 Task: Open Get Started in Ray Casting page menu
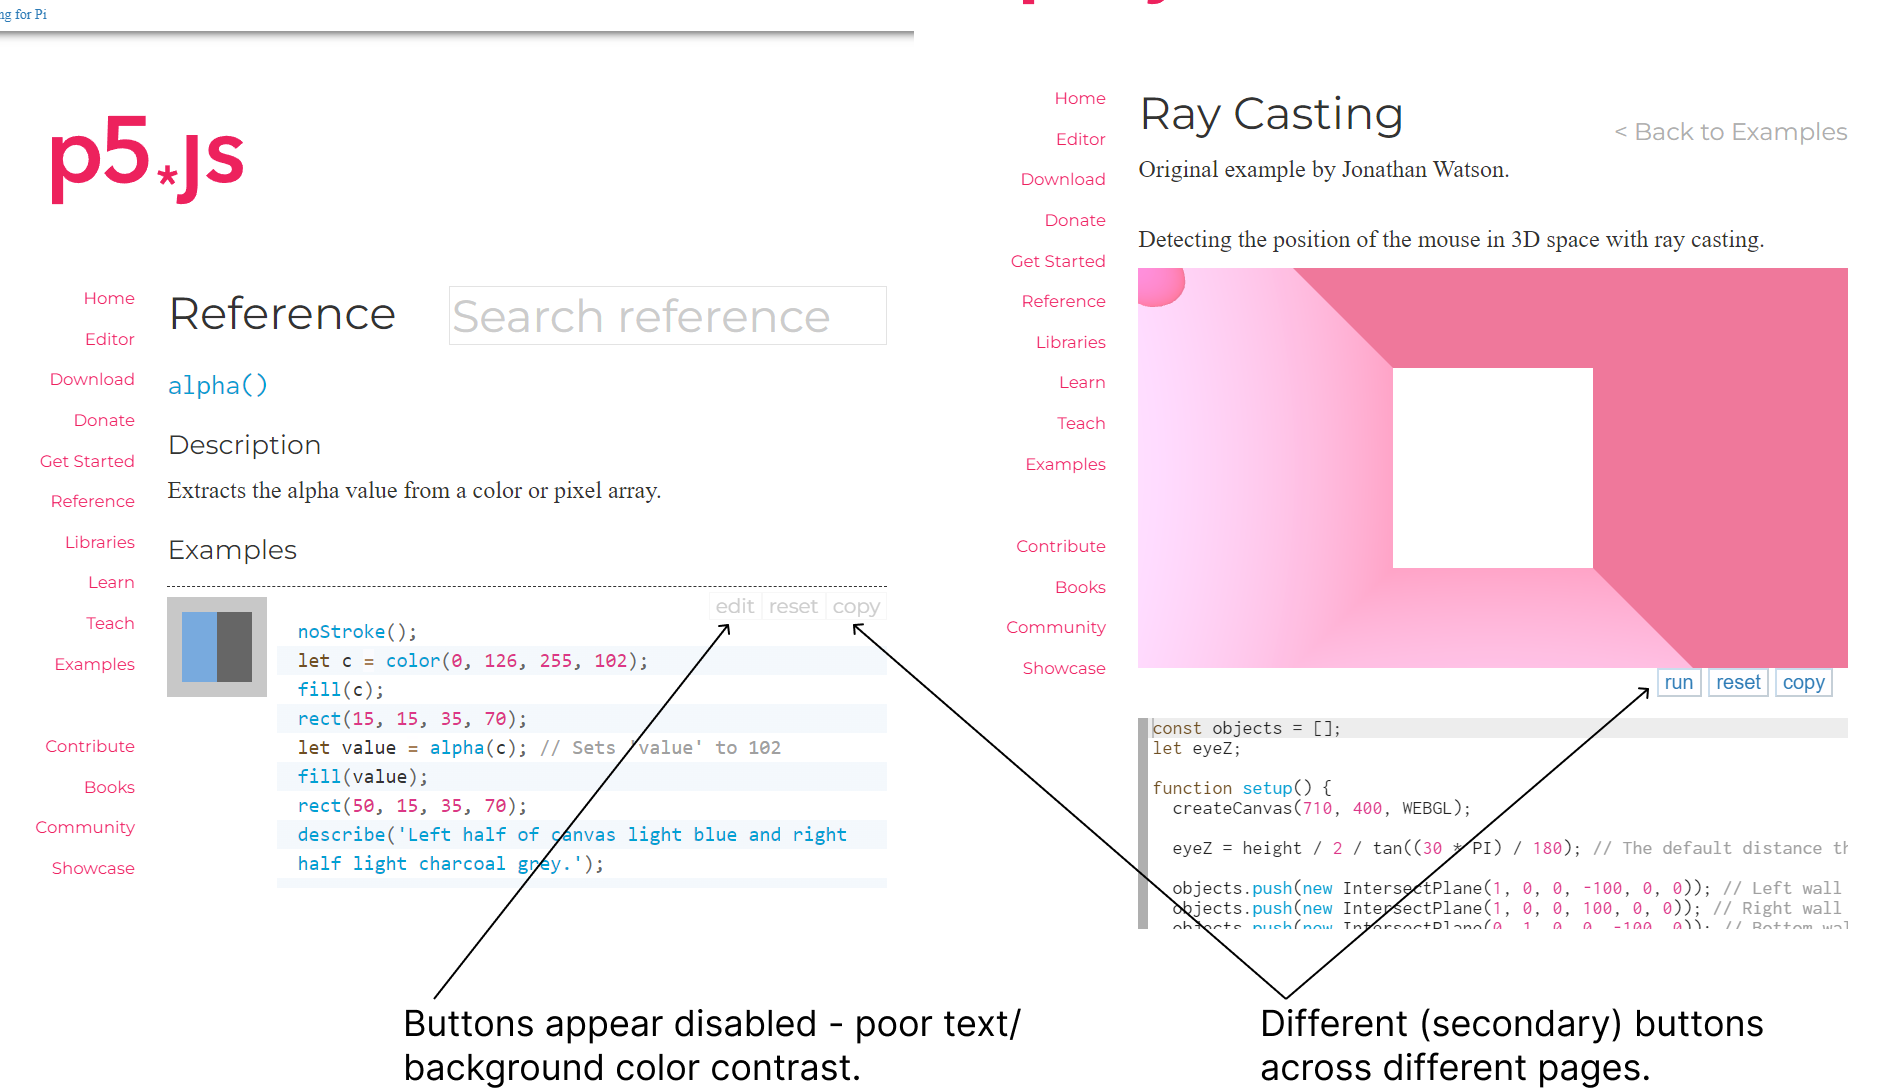pyautogui.click(x=1058, y=261)
